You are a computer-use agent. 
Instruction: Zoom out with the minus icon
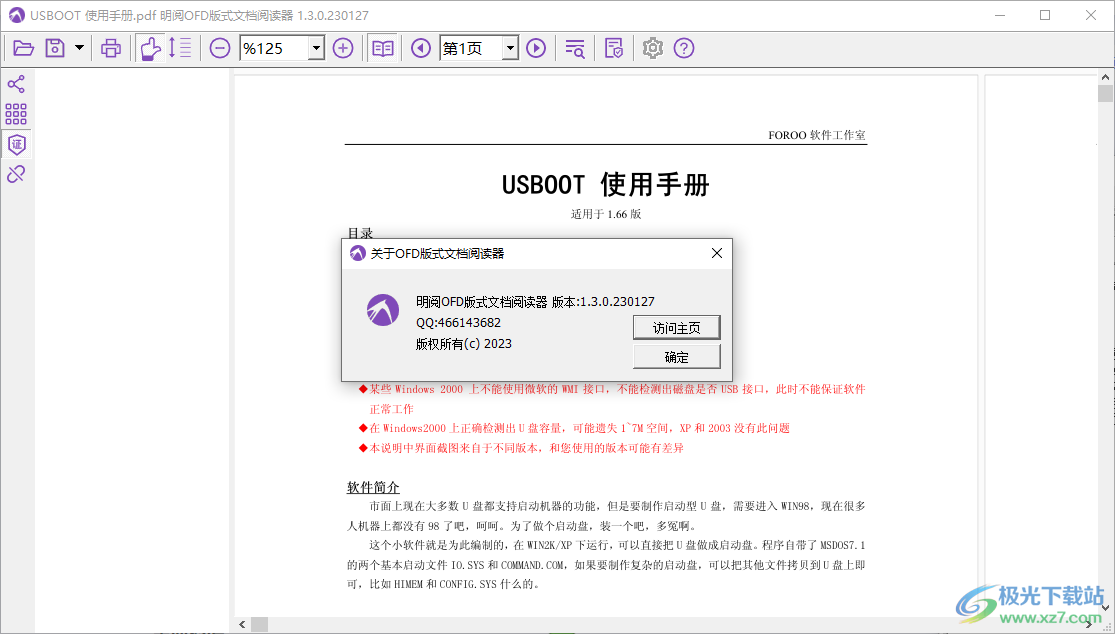pyautogui.click(x=220, y=48)
